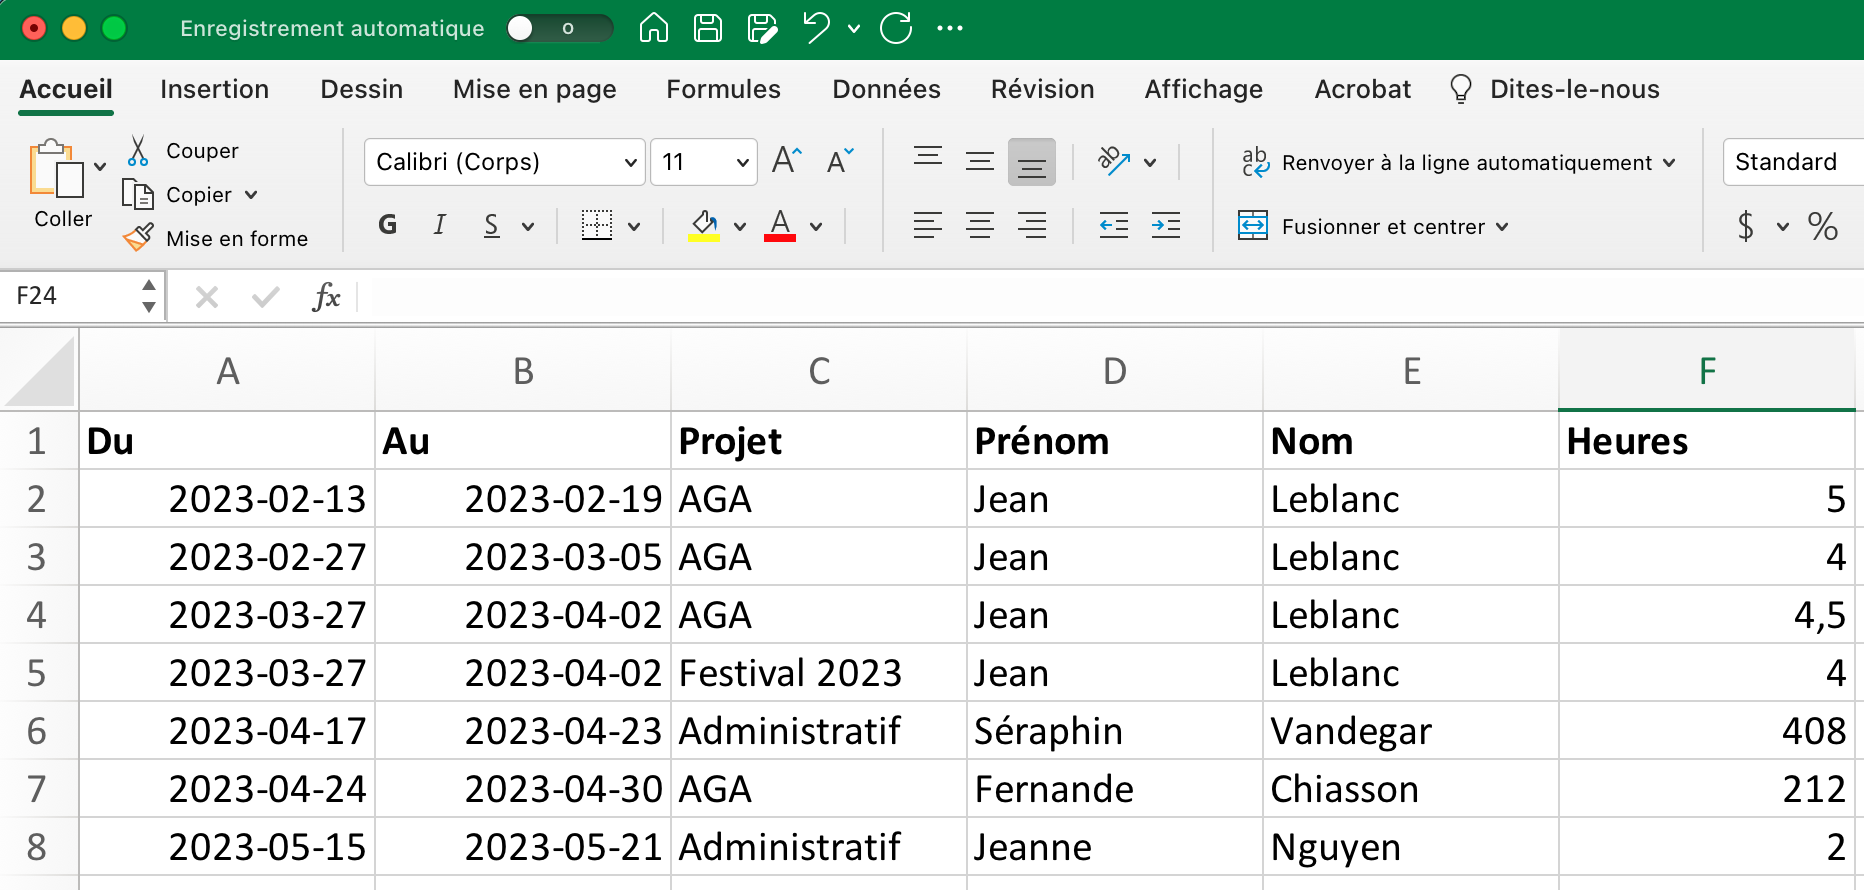1864x890 pixels.
Task: Click the Undo arrow icon
Action: coord(816,28)
